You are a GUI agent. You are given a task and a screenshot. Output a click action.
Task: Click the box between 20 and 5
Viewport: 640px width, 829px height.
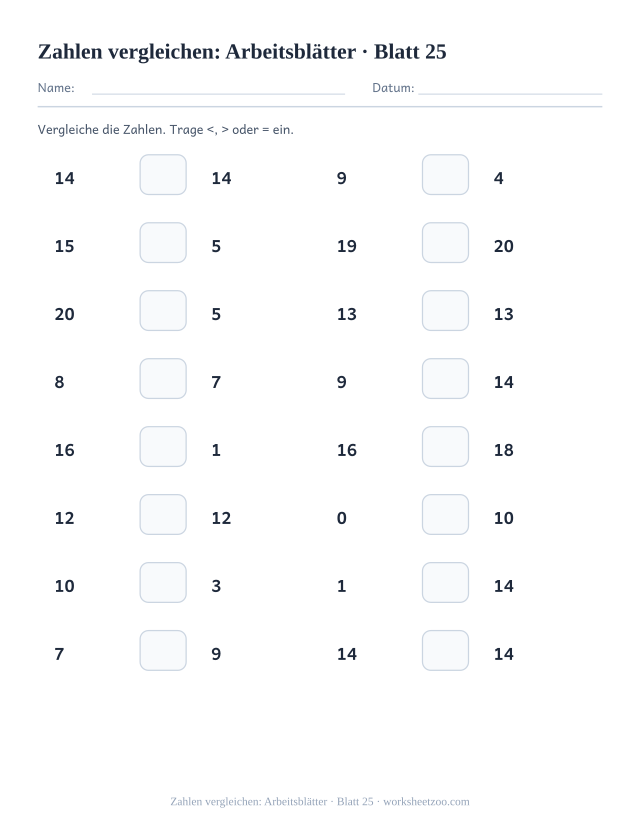[x=163, y=310]
